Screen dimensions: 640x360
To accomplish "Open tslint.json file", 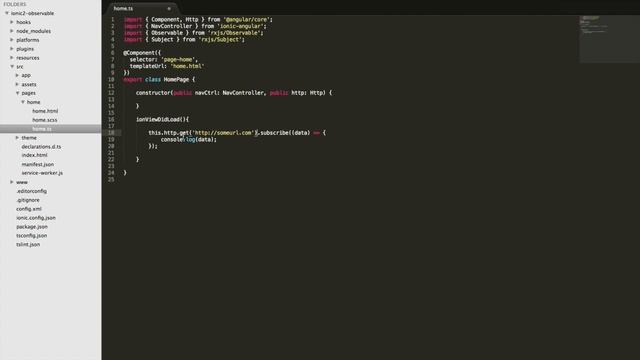I will click(x=28, y=244).
